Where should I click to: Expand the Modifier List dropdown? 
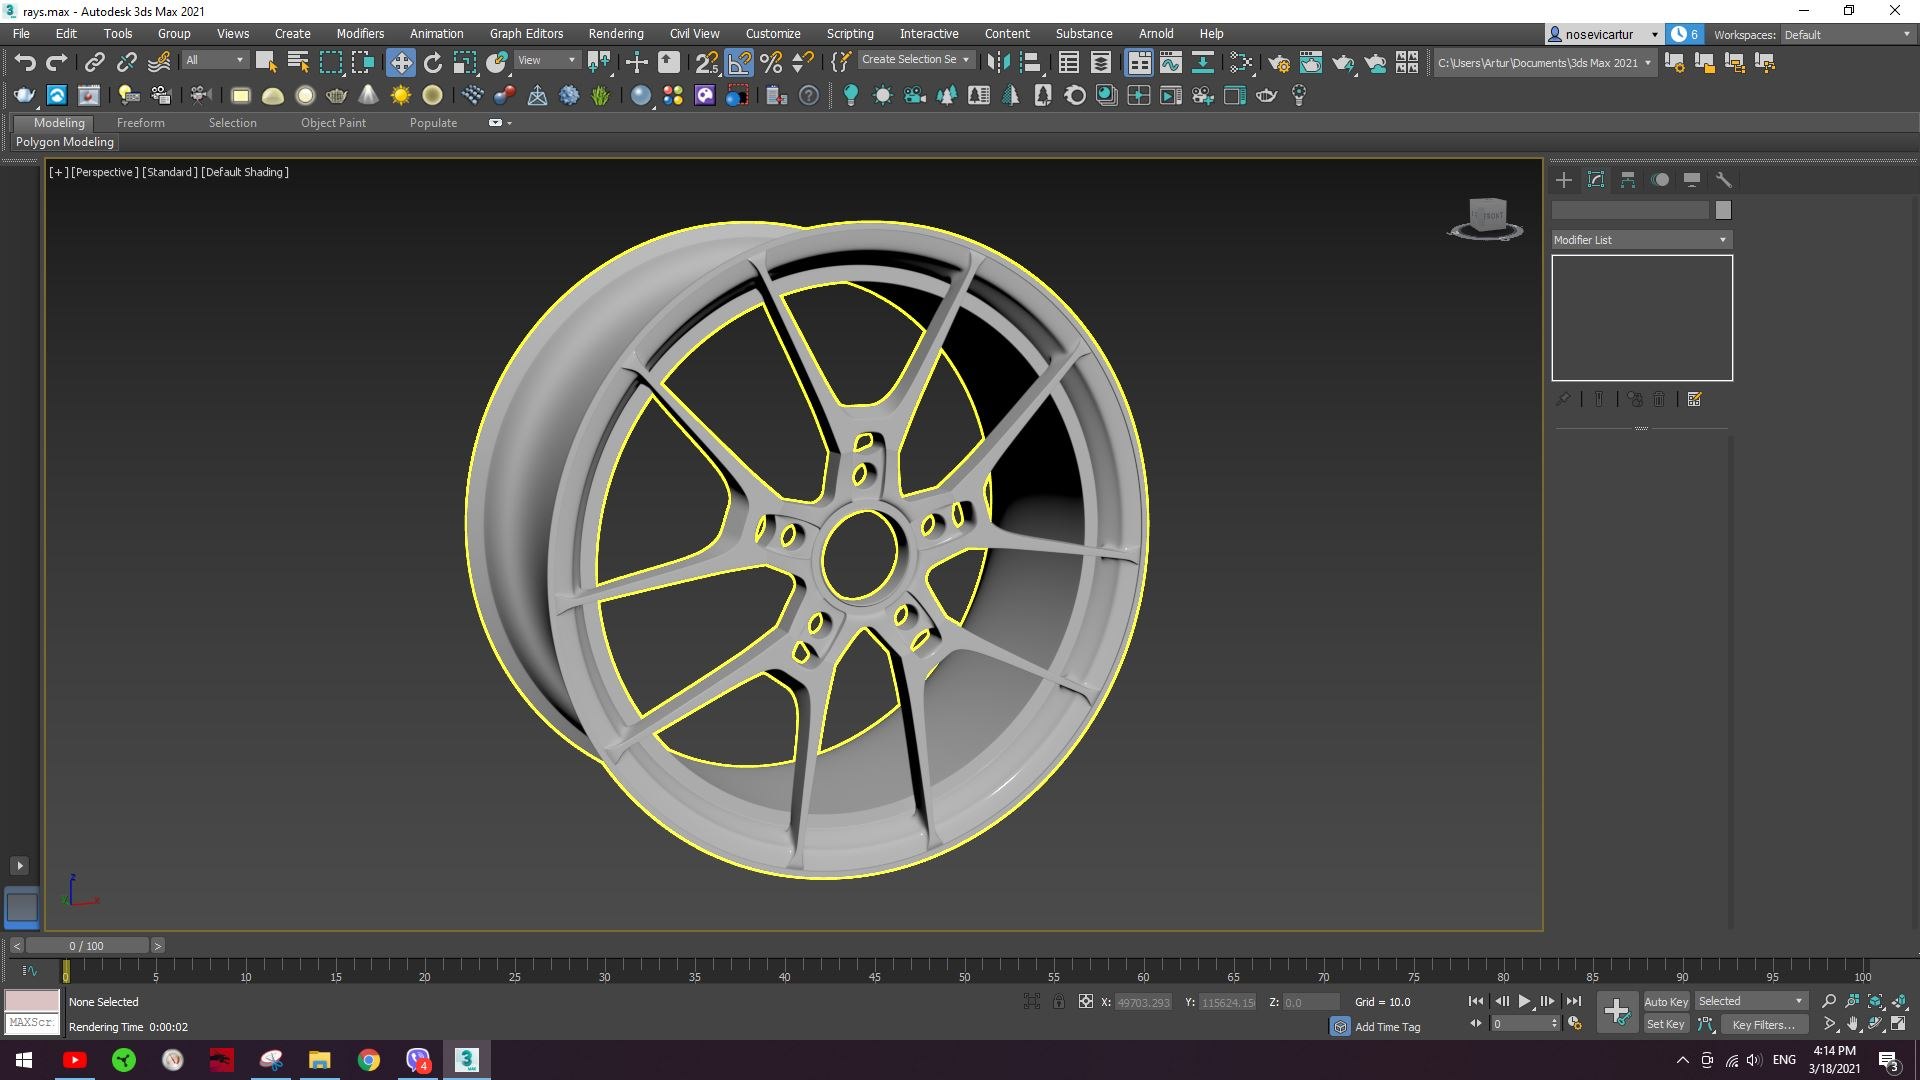coord(1641,240)
